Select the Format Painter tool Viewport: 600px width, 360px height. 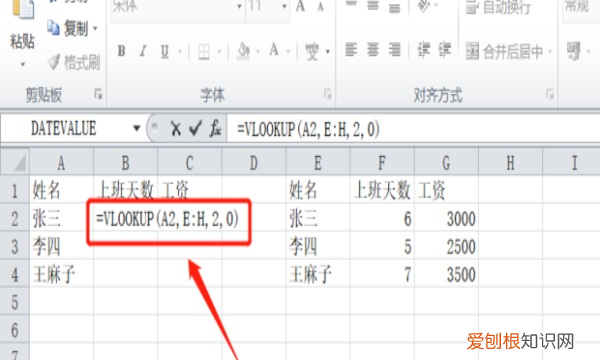[x=74, y=62]
